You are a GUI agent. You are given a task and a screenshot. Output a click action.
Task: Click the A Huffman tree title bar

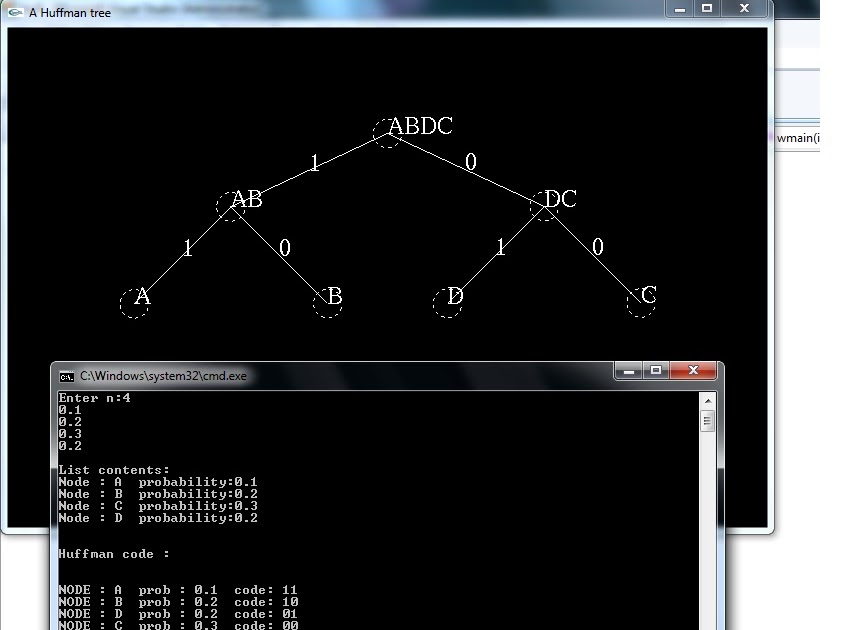pos(300,12)
